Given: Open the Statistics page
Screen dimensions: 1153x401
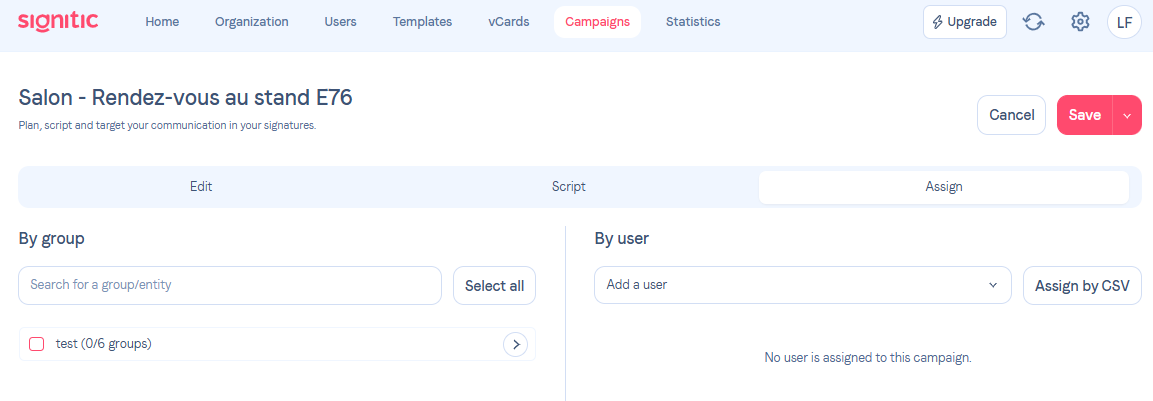Looking at the screenshot, I should pyautogui.click(x=692, y=22).
